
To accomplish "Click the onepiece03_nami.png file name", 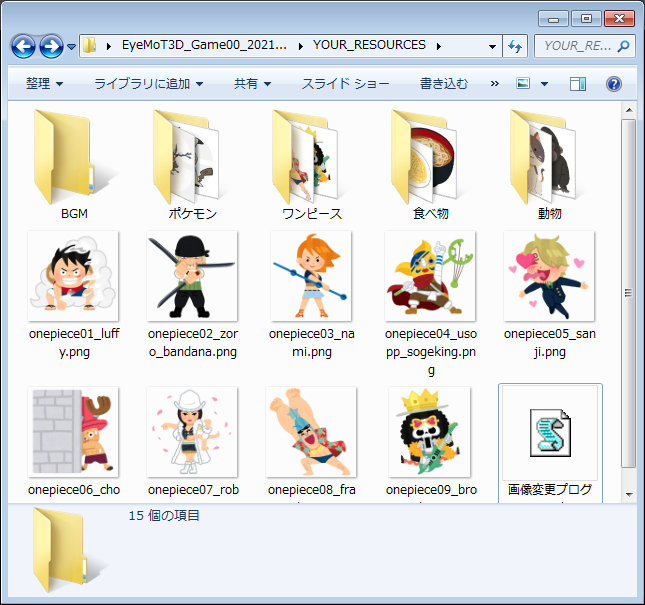I will 312,343.
